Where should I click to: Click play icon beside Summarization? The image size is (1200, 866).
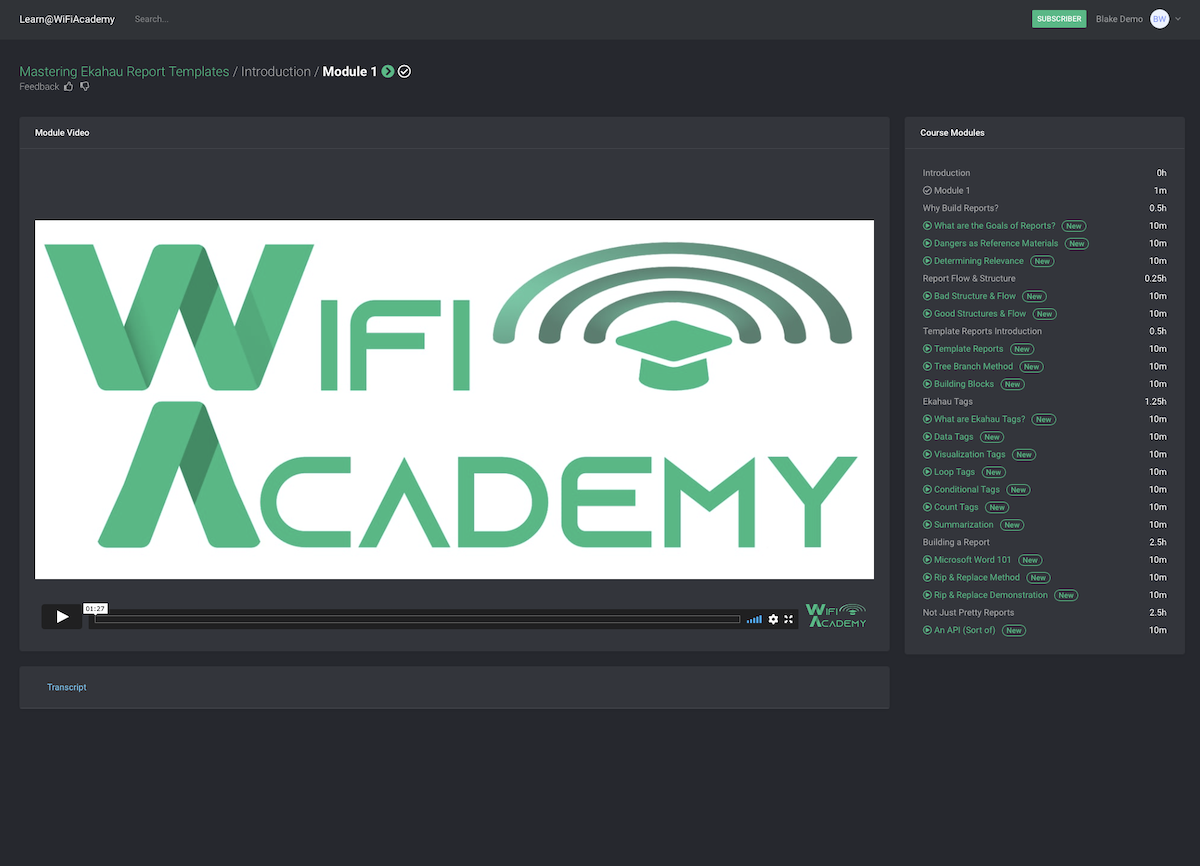point(927,525)
